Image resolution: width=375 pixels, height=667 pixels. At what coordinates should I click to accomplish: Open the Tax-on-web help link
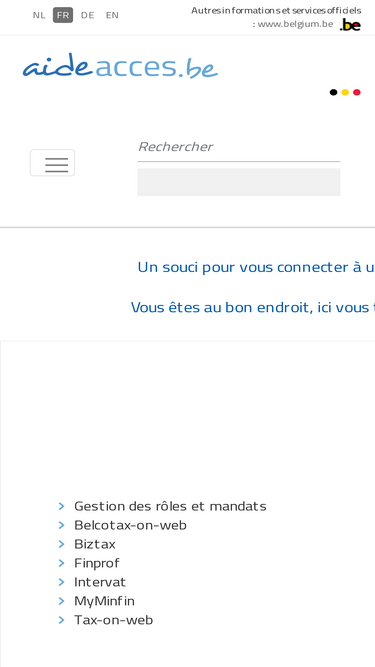(x=114, y=620)
